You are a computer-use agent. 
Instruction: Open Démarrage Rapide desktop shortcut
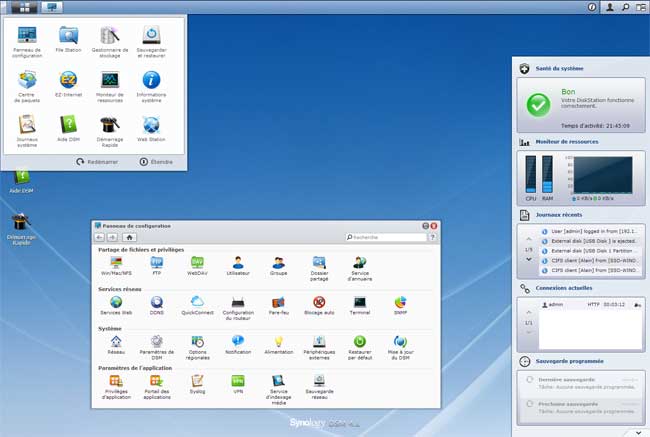21,228
